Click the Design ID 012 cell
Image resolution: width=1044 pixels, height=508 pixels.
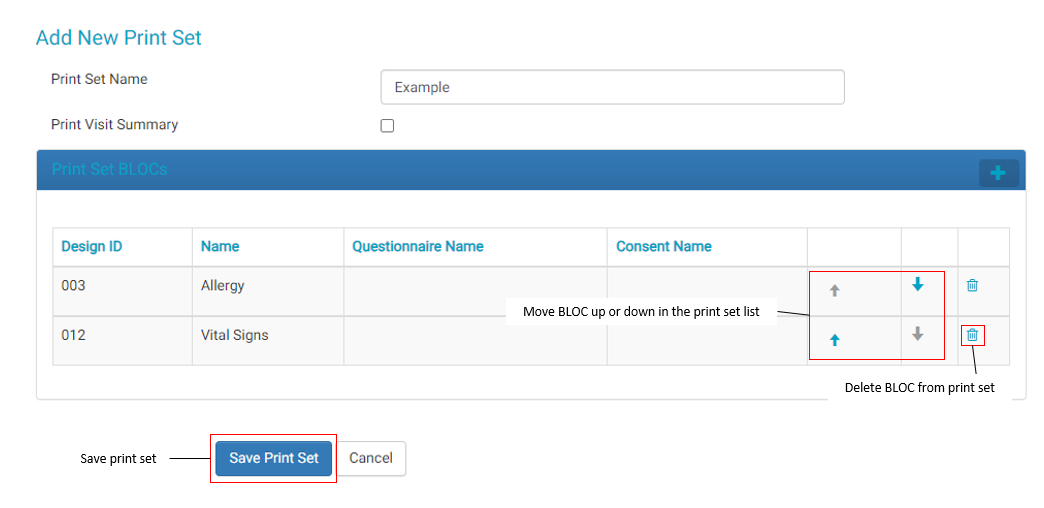coord(74,335)
